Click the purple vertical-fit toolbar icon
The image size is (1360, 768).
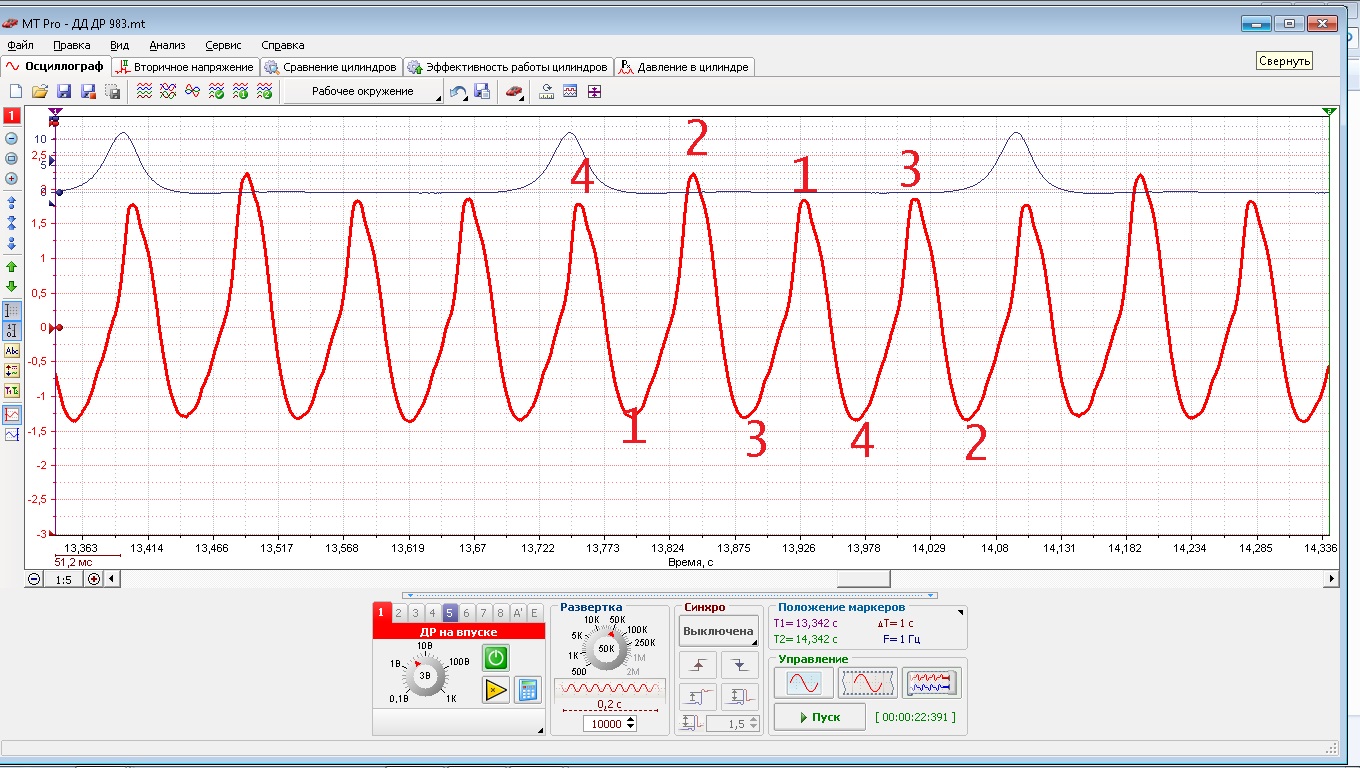click(594, 92)
